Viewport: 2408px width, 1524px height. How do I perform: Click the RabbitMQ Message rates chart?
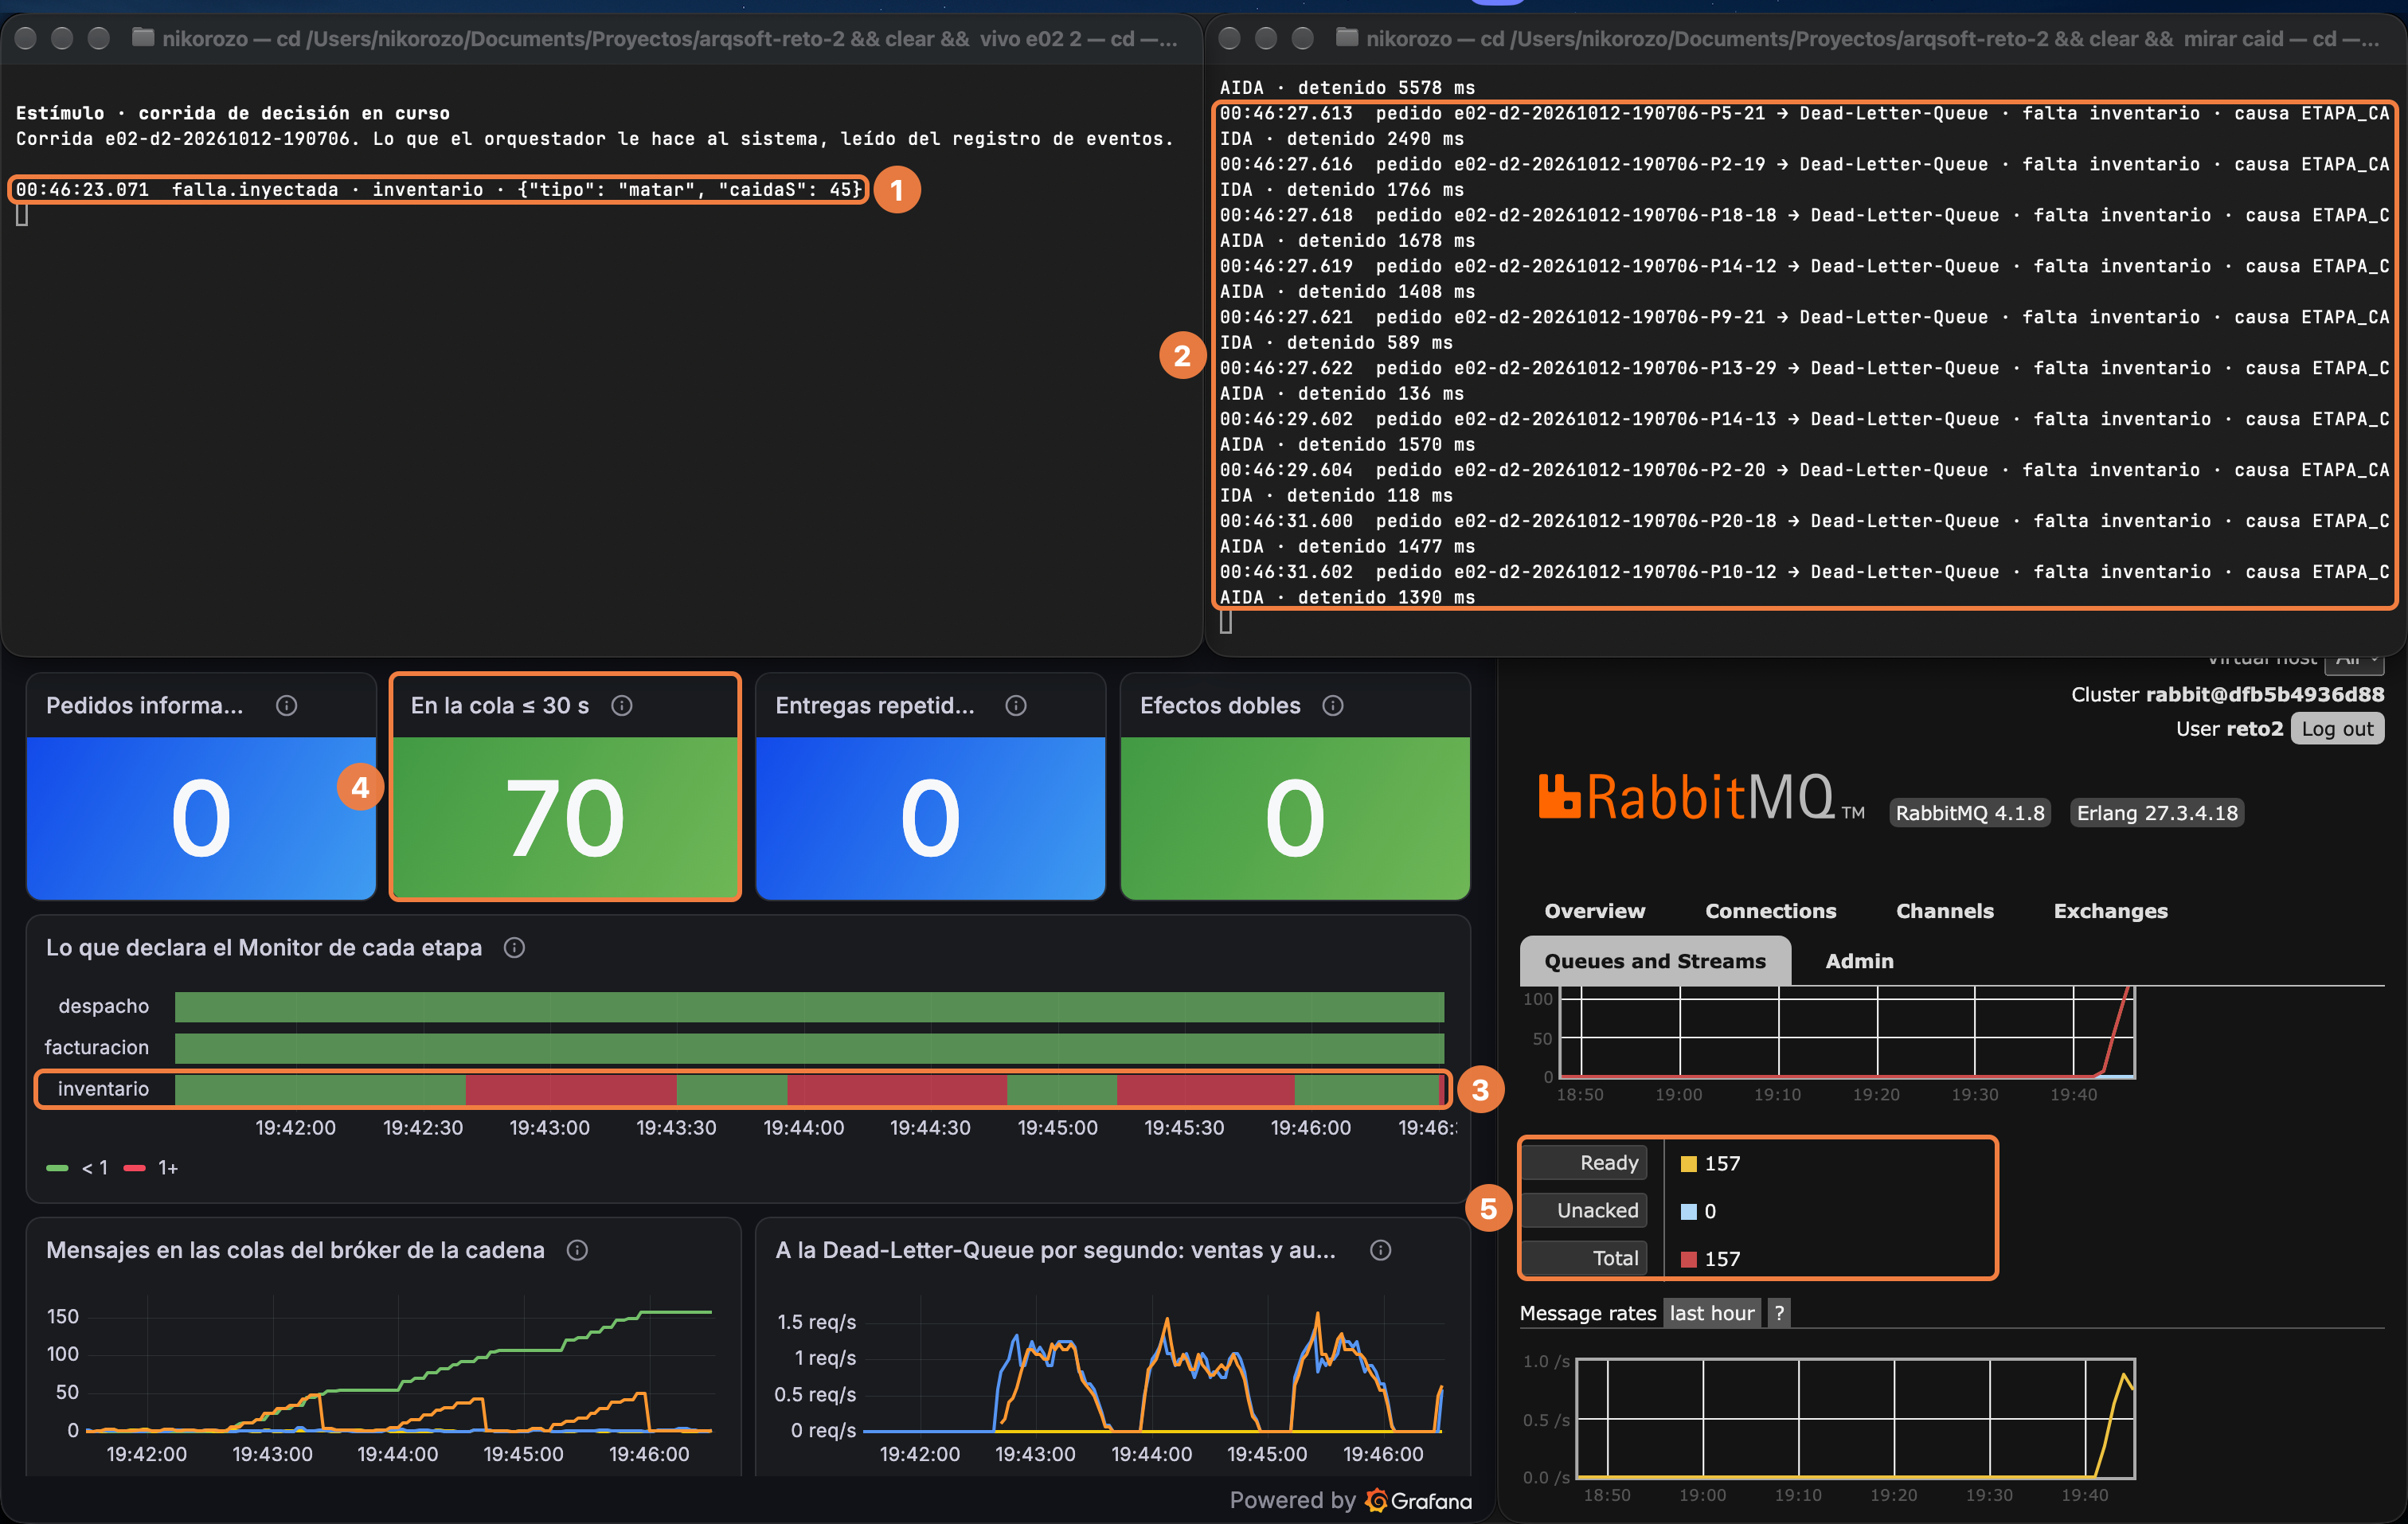pos(1855,1418)
